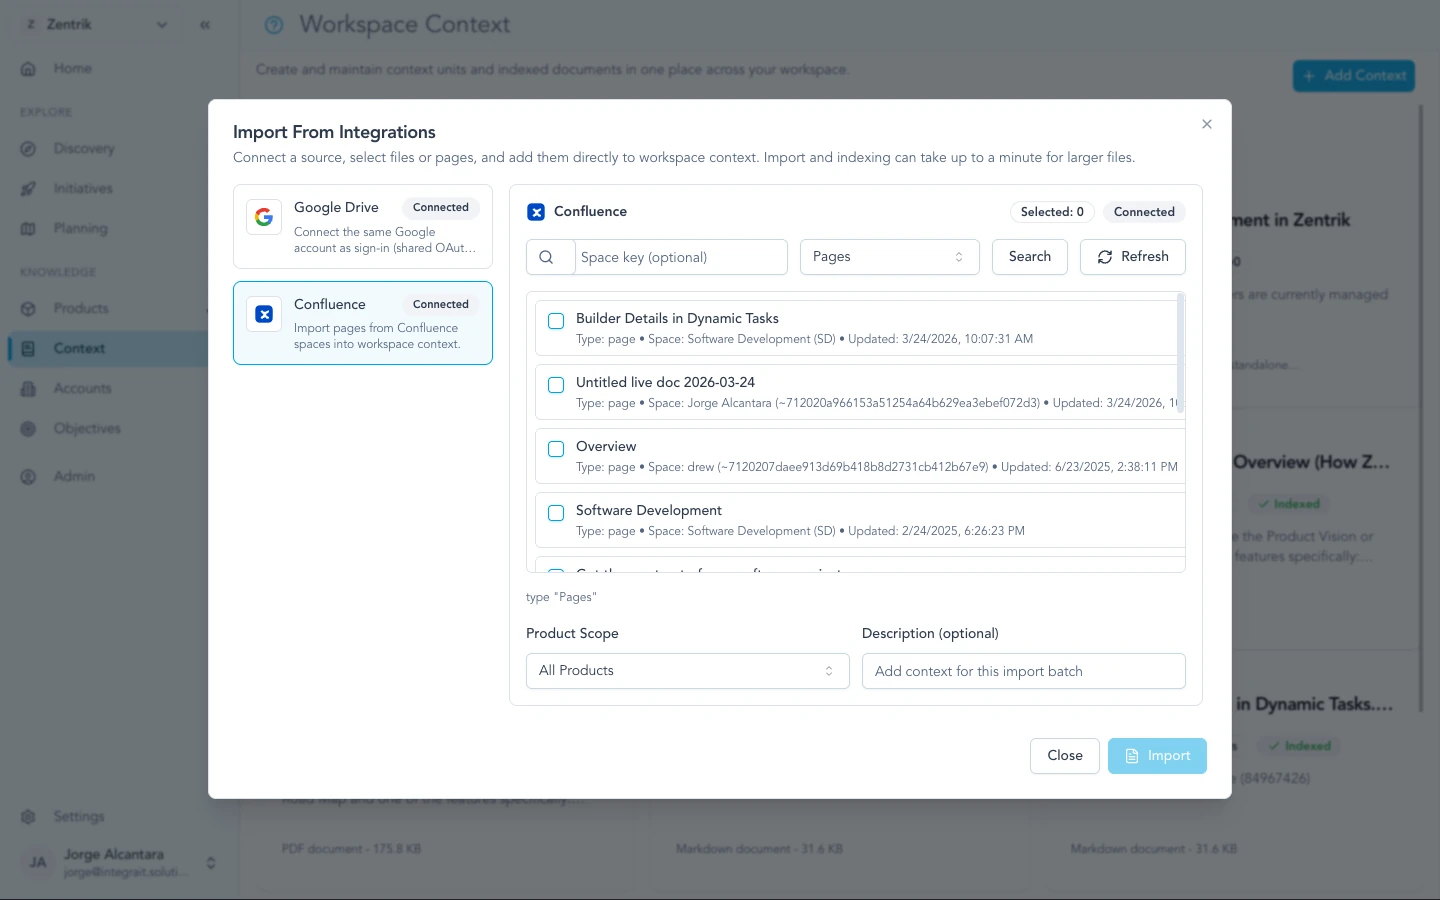1440x900 pixels.
Task: Click the search magnifier in the space key field
Action: (x=550, y=257)
